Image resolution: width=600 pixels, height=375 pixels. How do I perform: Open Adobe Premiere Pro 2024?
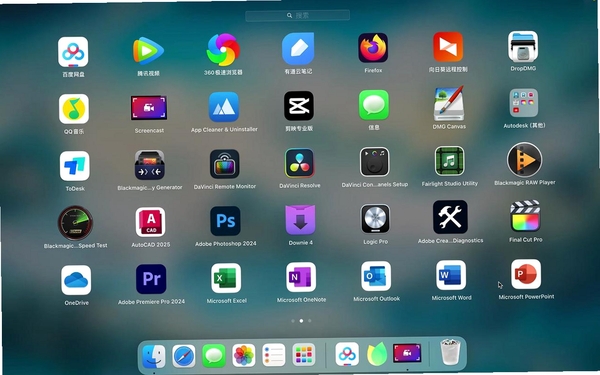pos(151,279)
